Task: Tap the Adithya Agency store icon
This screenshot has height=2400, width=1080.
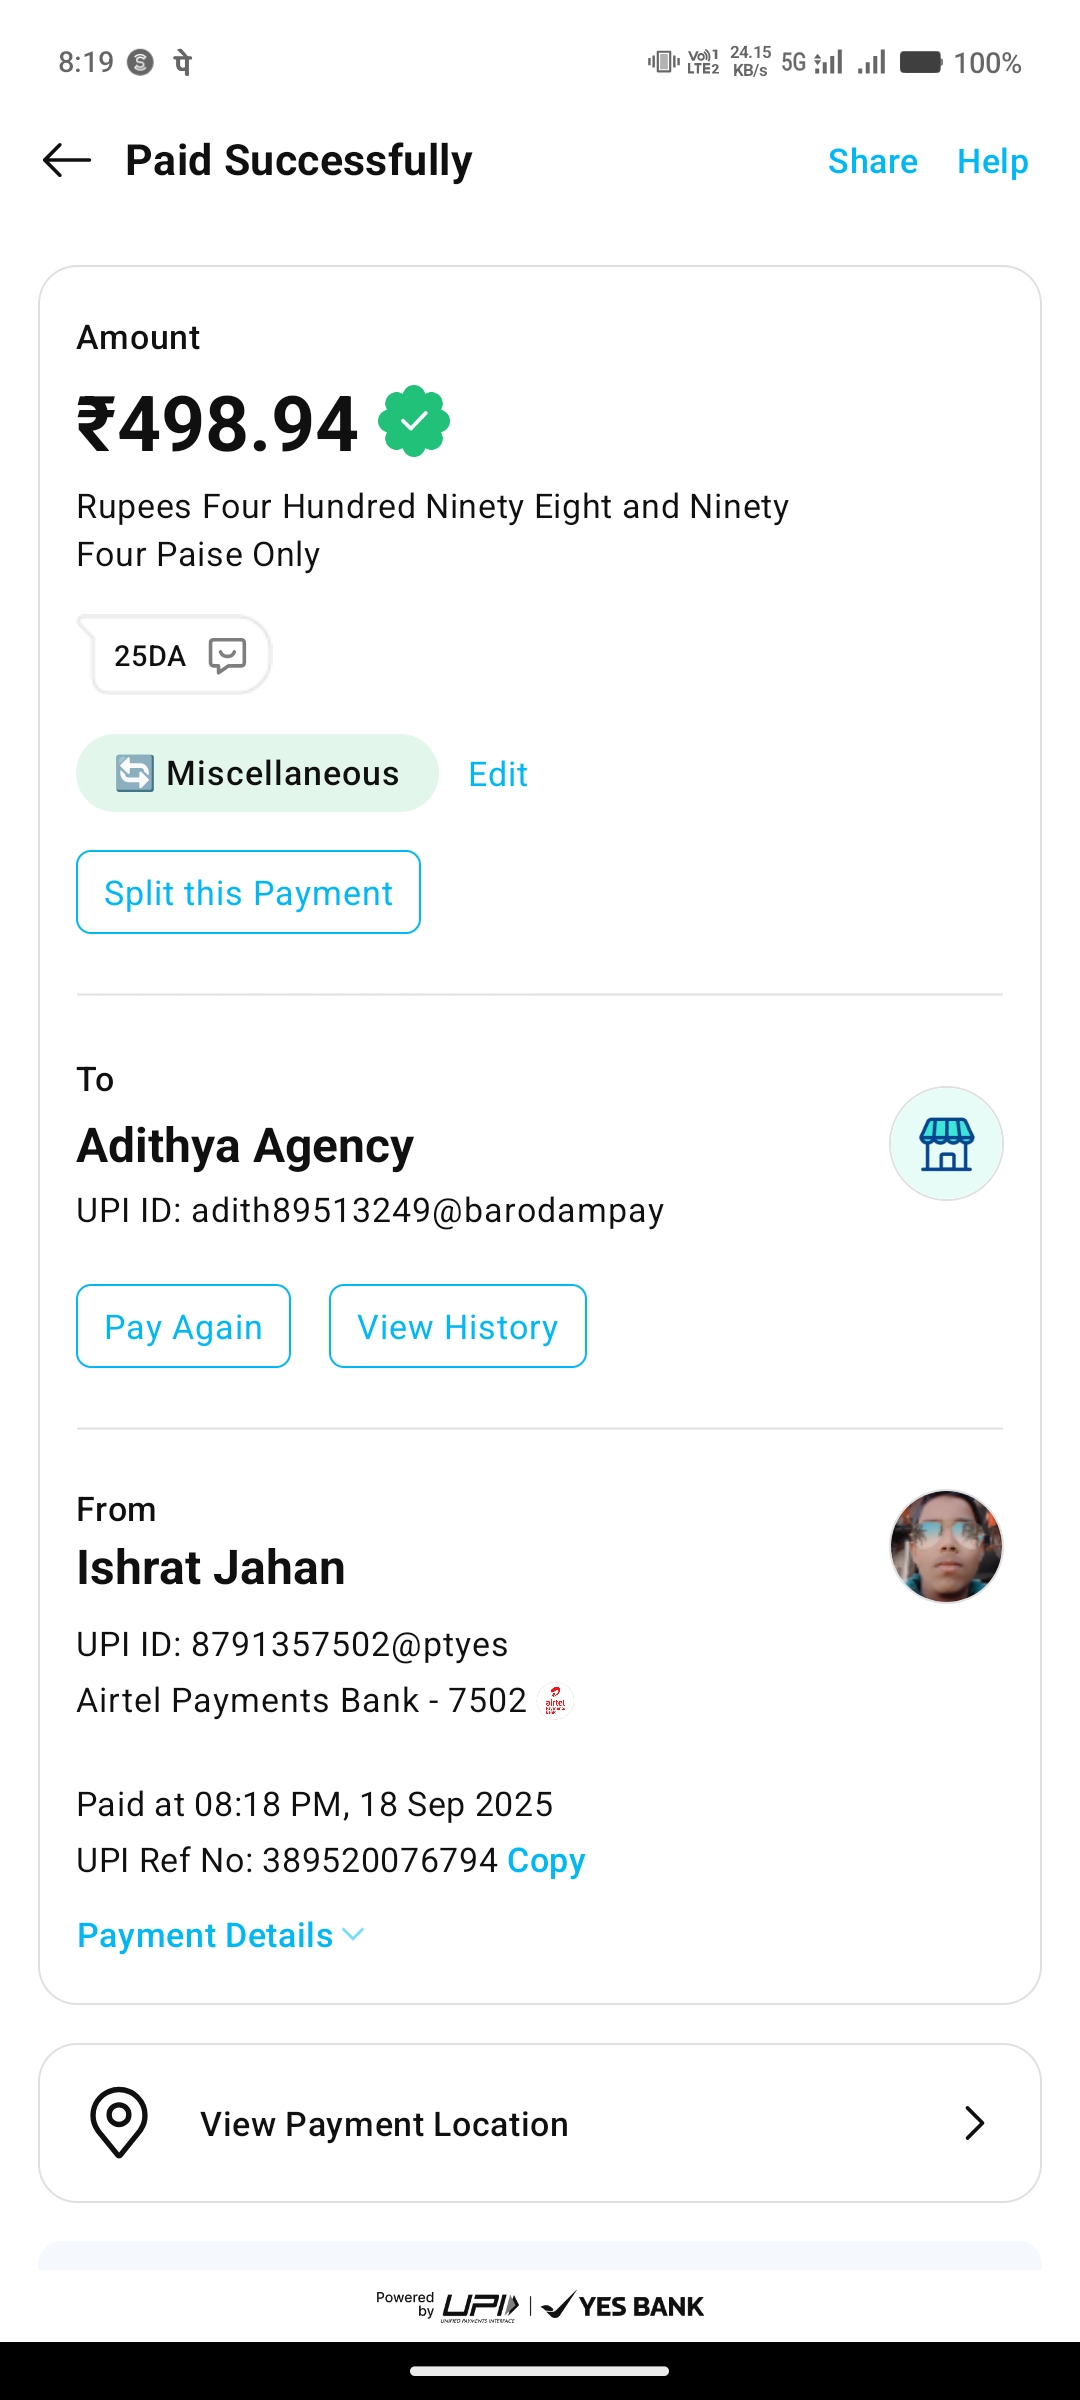Action: [x=945, y=1144]
